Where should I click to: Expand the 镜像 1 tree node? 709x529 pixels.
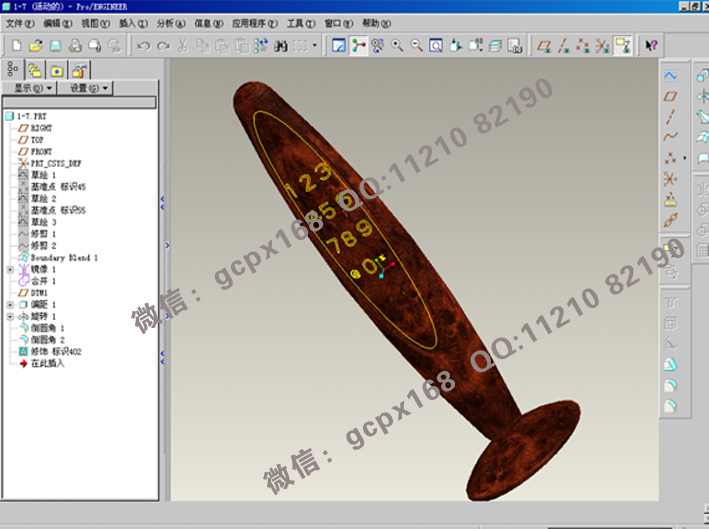(10, 269)
